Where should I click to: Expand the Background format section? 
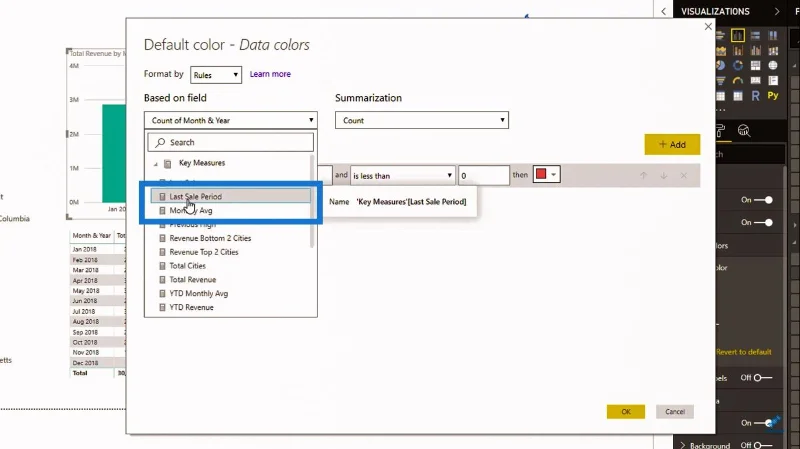pyautogui.click(x=683, y=445)
